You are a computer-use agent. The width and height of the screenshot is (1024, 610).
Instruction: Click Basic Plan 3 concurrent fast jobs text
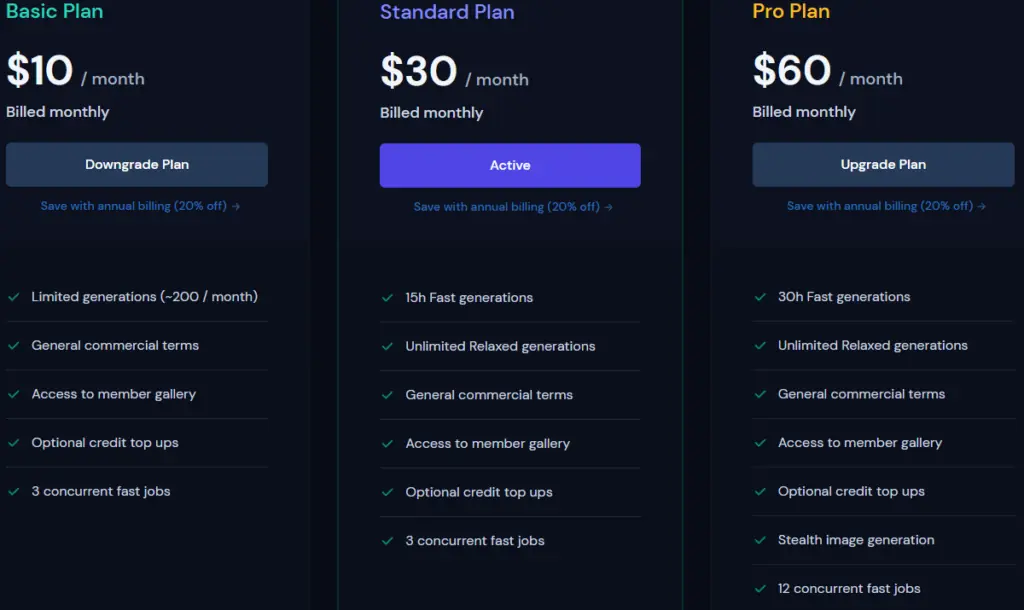pos(101,492)
